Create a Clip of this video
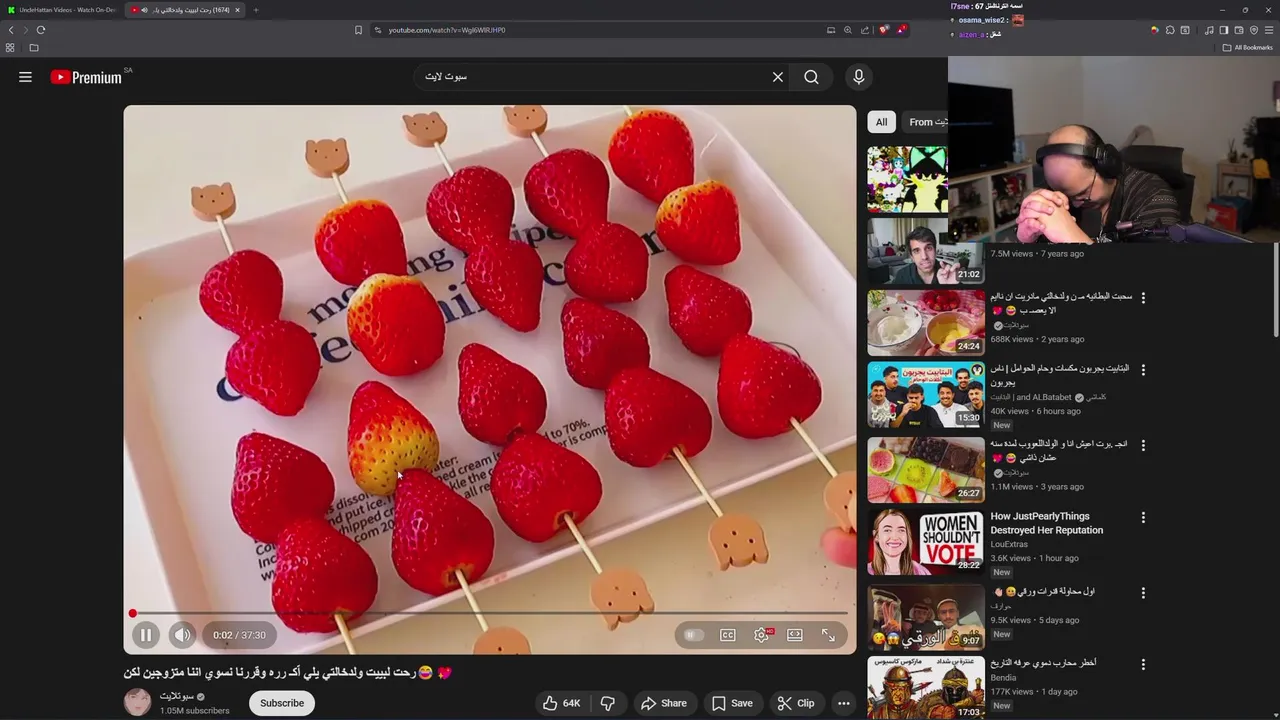The height and width of the screenshot is (720, 1280). [x=796, y=703]
